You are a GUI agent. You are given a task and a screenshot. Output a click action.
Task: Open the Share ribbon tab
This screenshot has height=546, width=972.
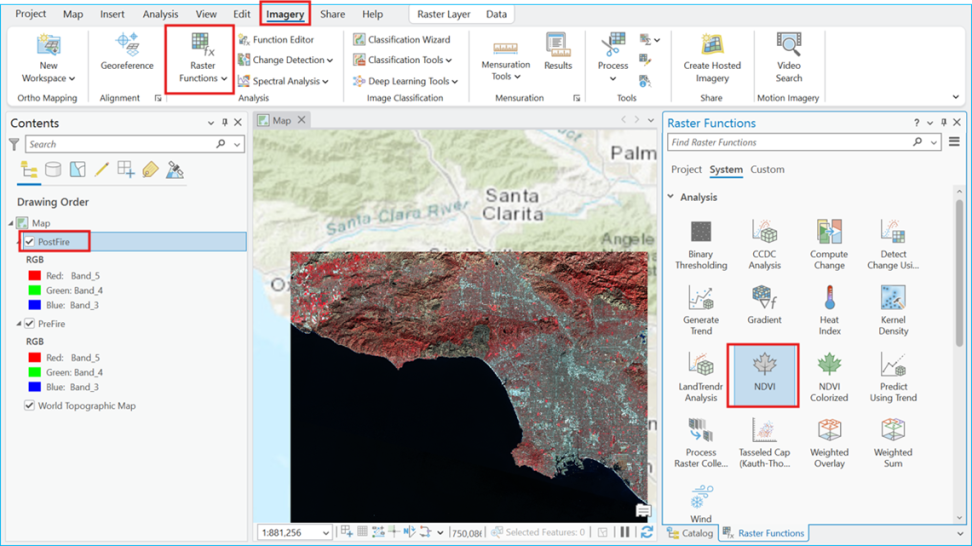click(332, 14)
